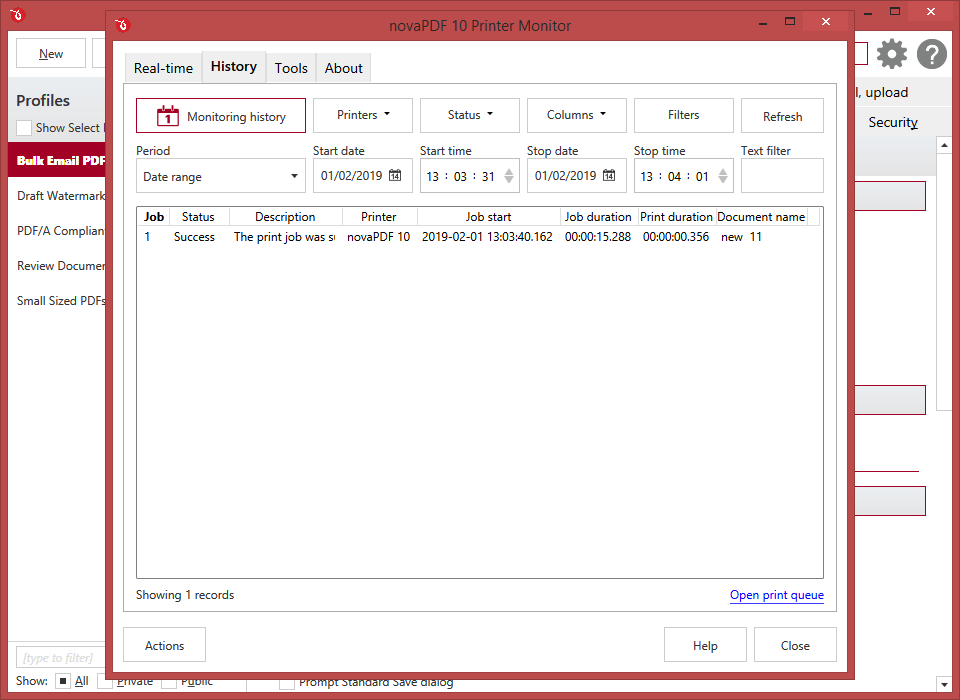Screen dimensions: 960x700
Task: Sort by the Job column header
Action: (x=154, y=216)
